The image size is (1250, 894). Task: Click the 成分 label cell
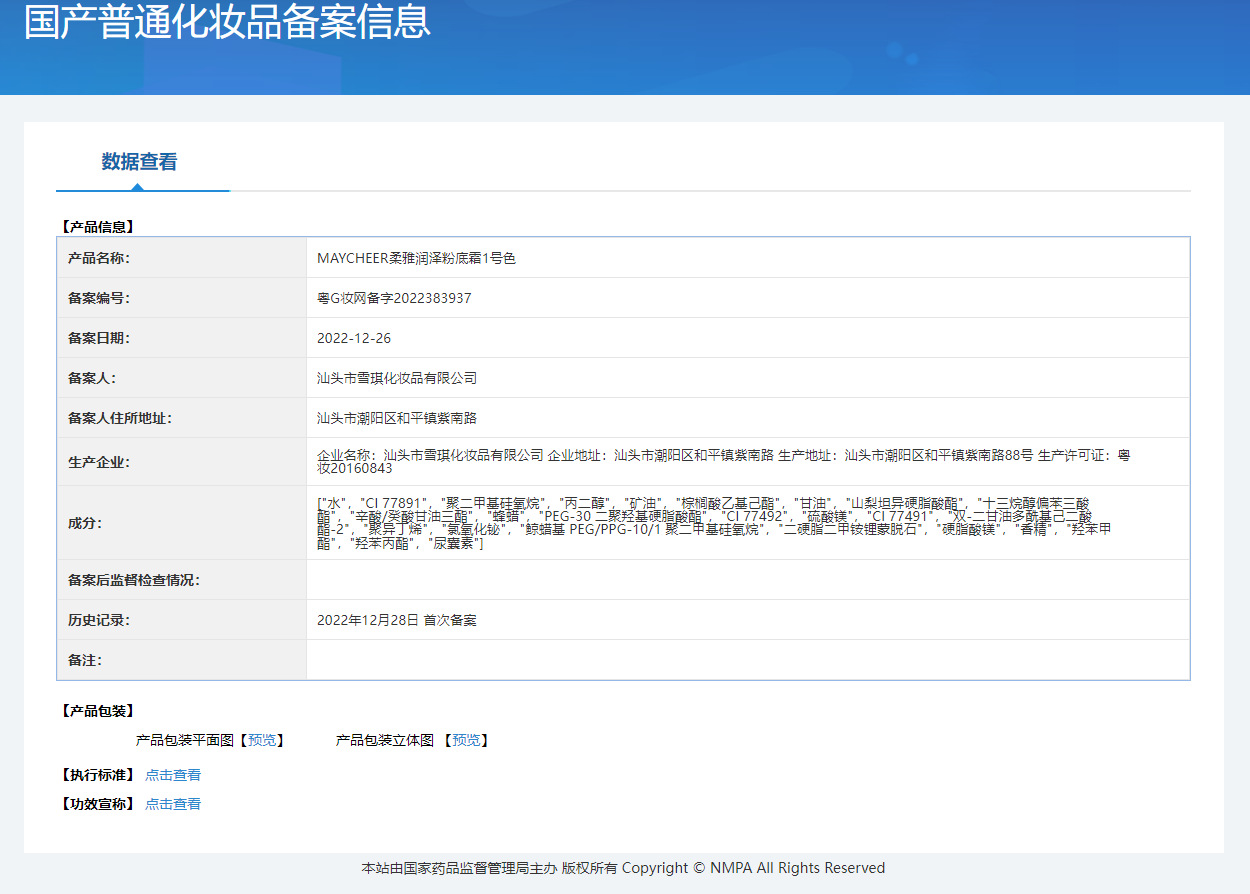click(x=182, y=523)
